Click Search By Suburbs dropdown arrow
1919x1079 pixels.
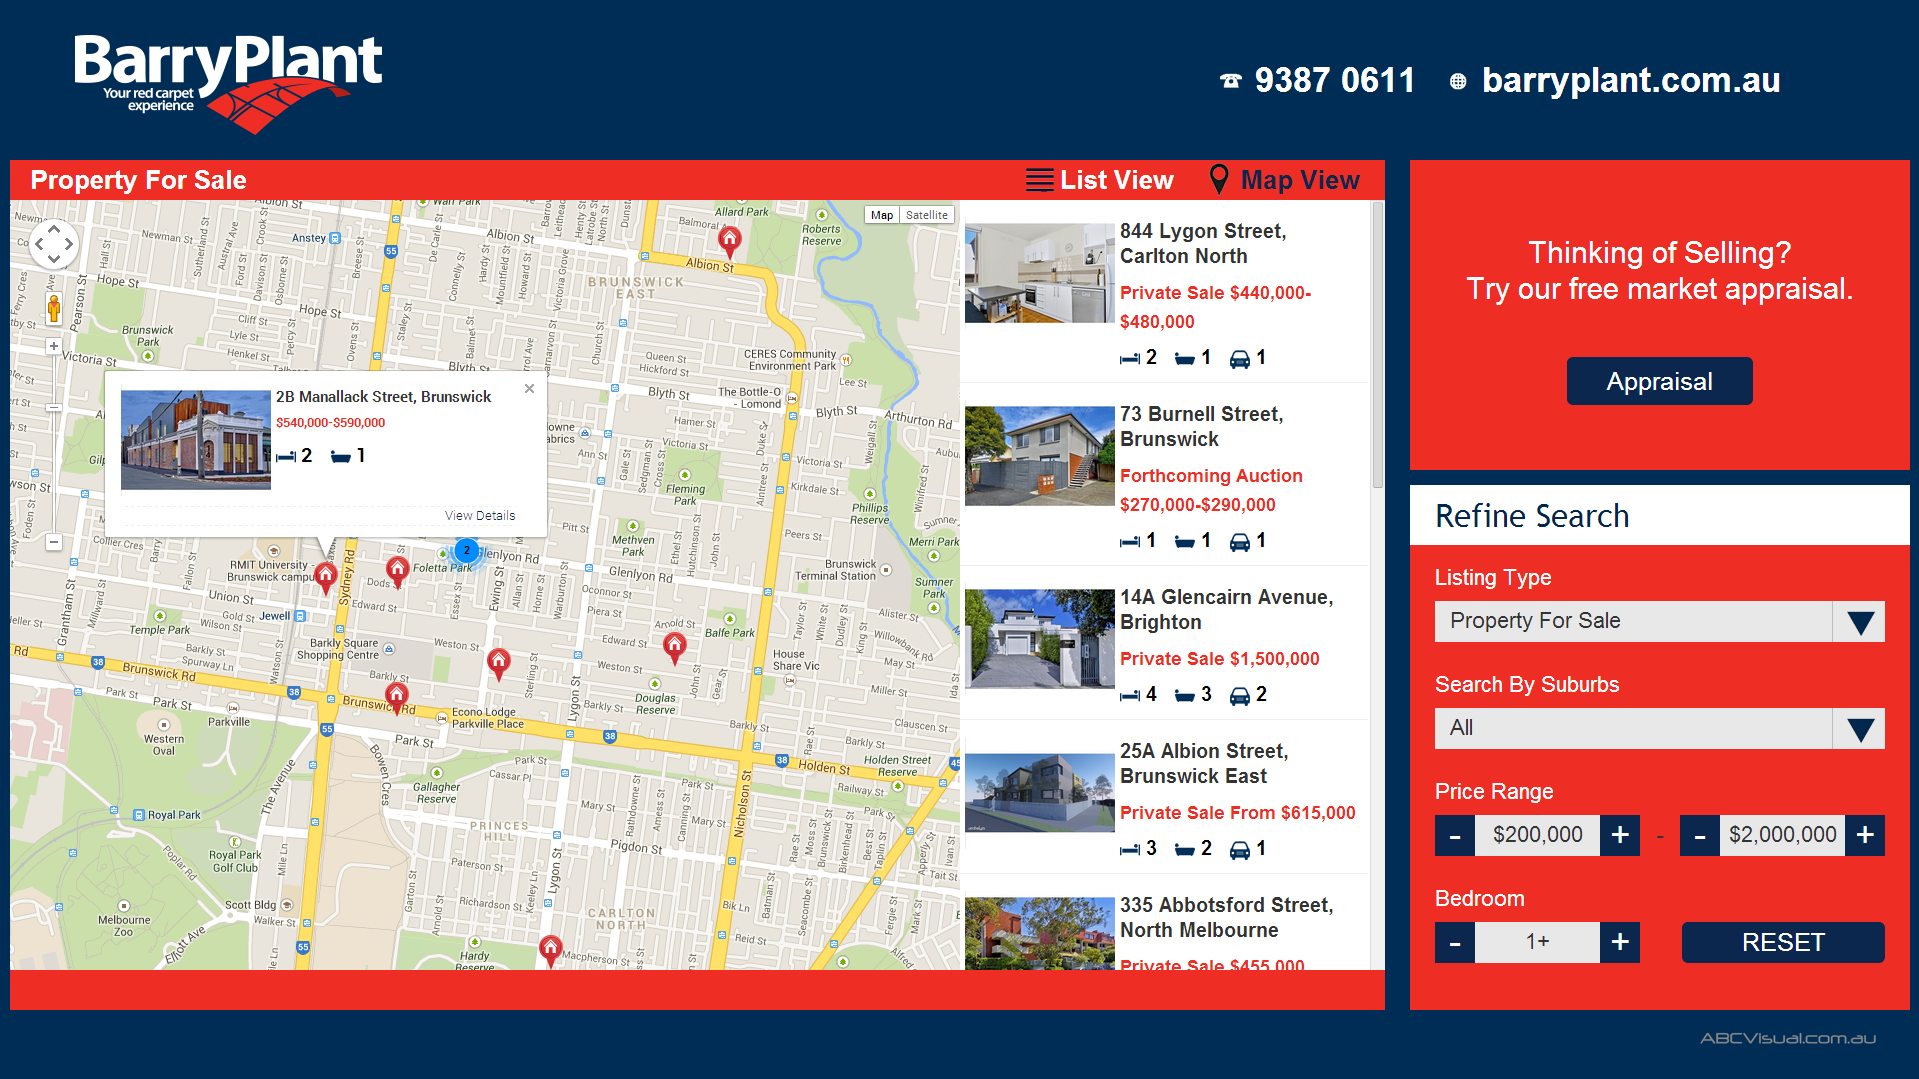pos(1860,729)
